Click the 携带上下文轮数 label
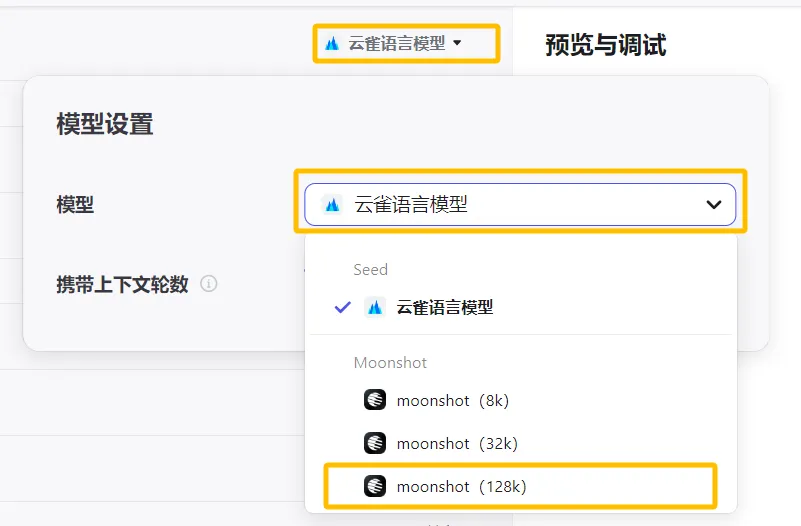Image resolution: width=801 pixels, height=526 pixels. (122, 284)
